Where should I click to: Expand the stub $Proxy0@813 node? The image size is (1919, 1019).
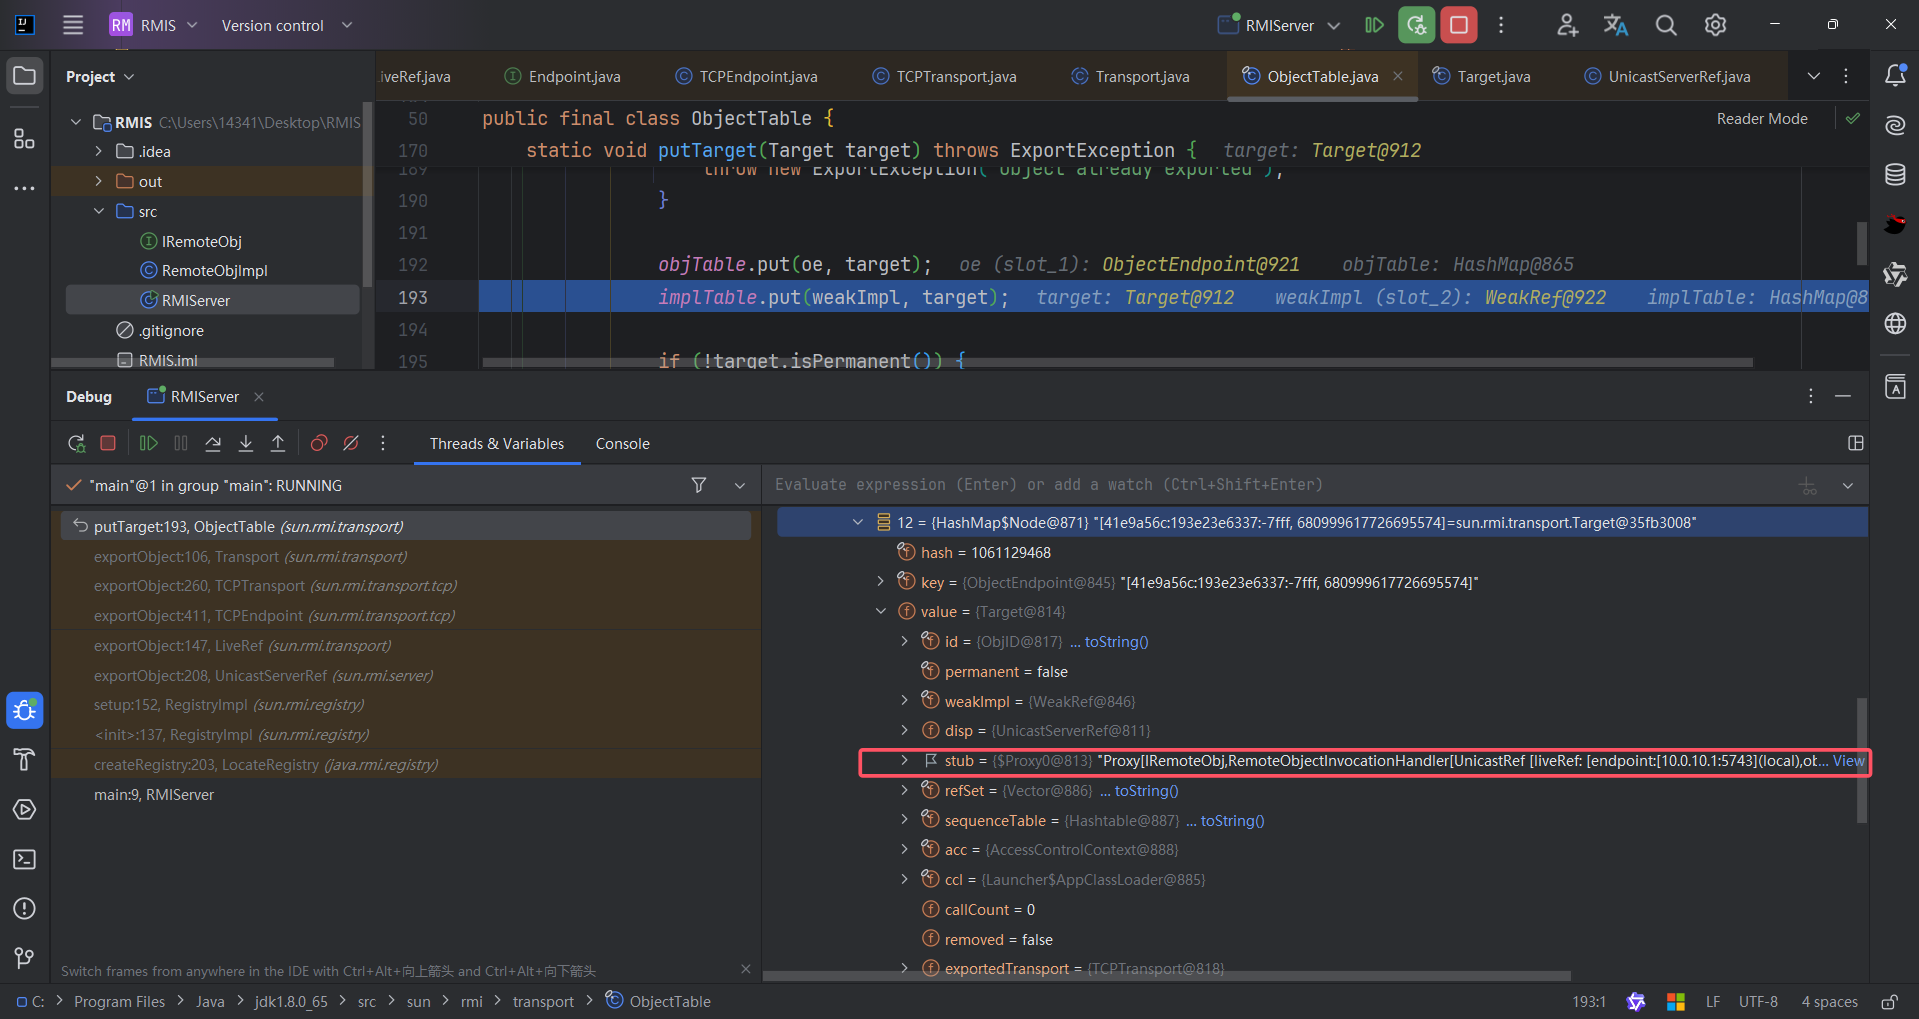click(905, 760)
